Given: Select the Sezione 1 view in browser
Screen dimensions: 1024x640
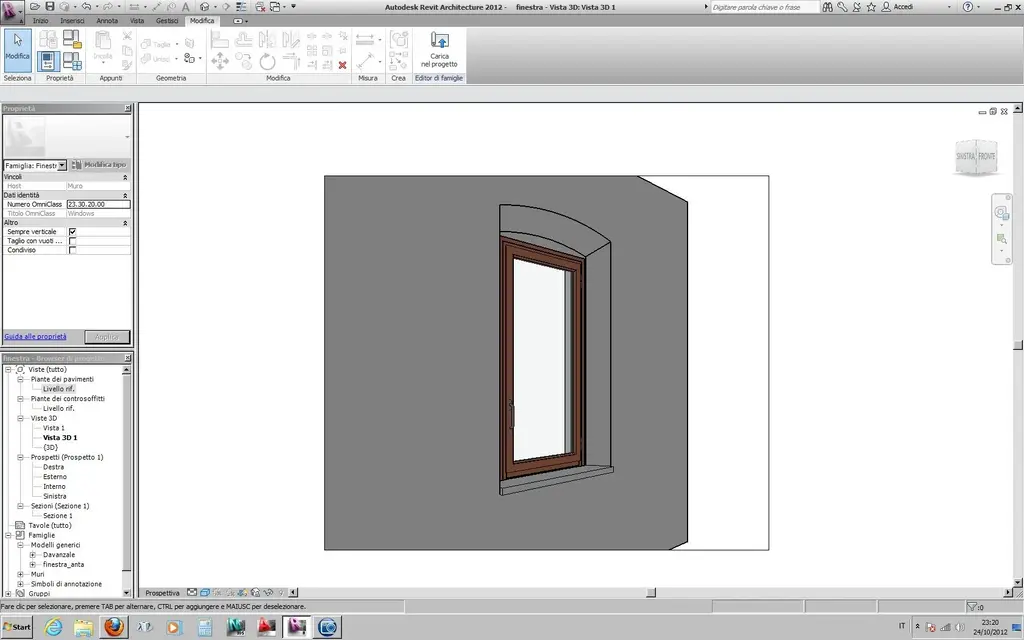Looking at the screenshot, I should tap(58, 516).
